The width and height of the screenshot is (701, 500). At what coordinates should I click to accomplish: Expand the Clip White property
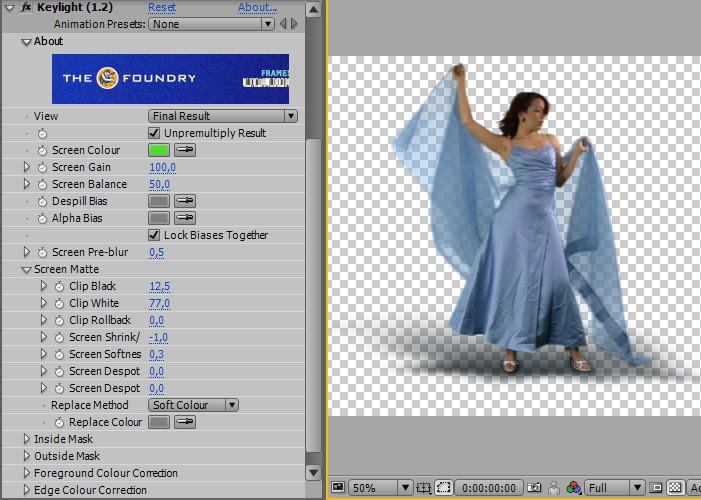43,303
